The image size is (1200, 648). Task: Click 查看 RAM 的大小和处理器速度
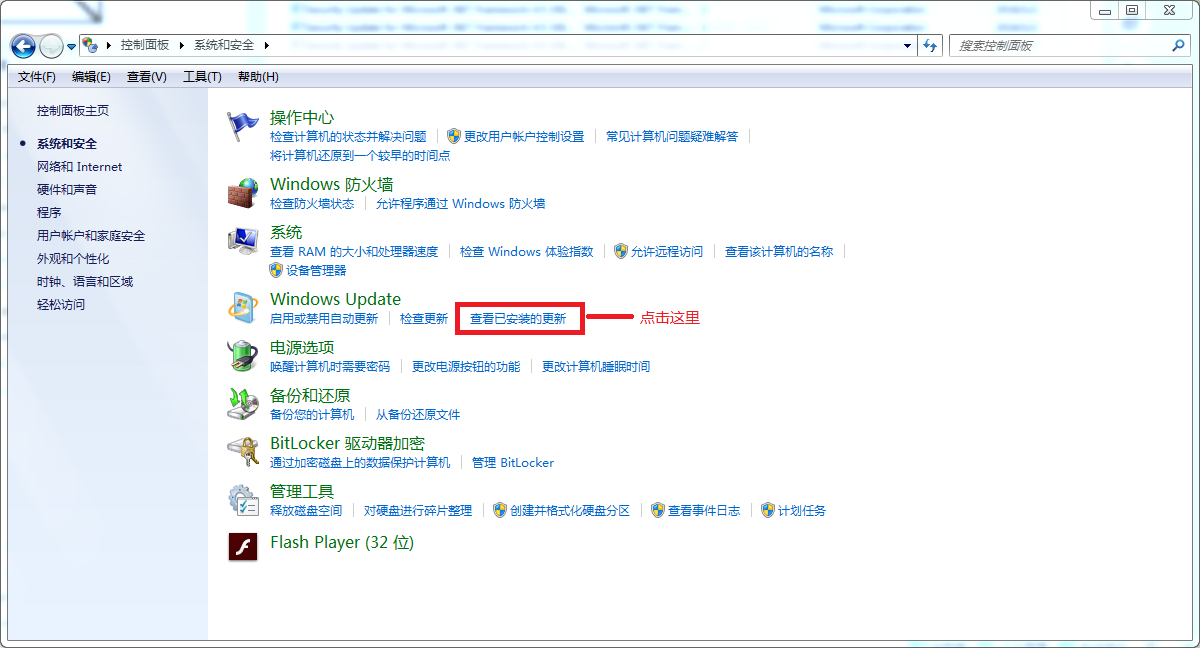point(354,252)
